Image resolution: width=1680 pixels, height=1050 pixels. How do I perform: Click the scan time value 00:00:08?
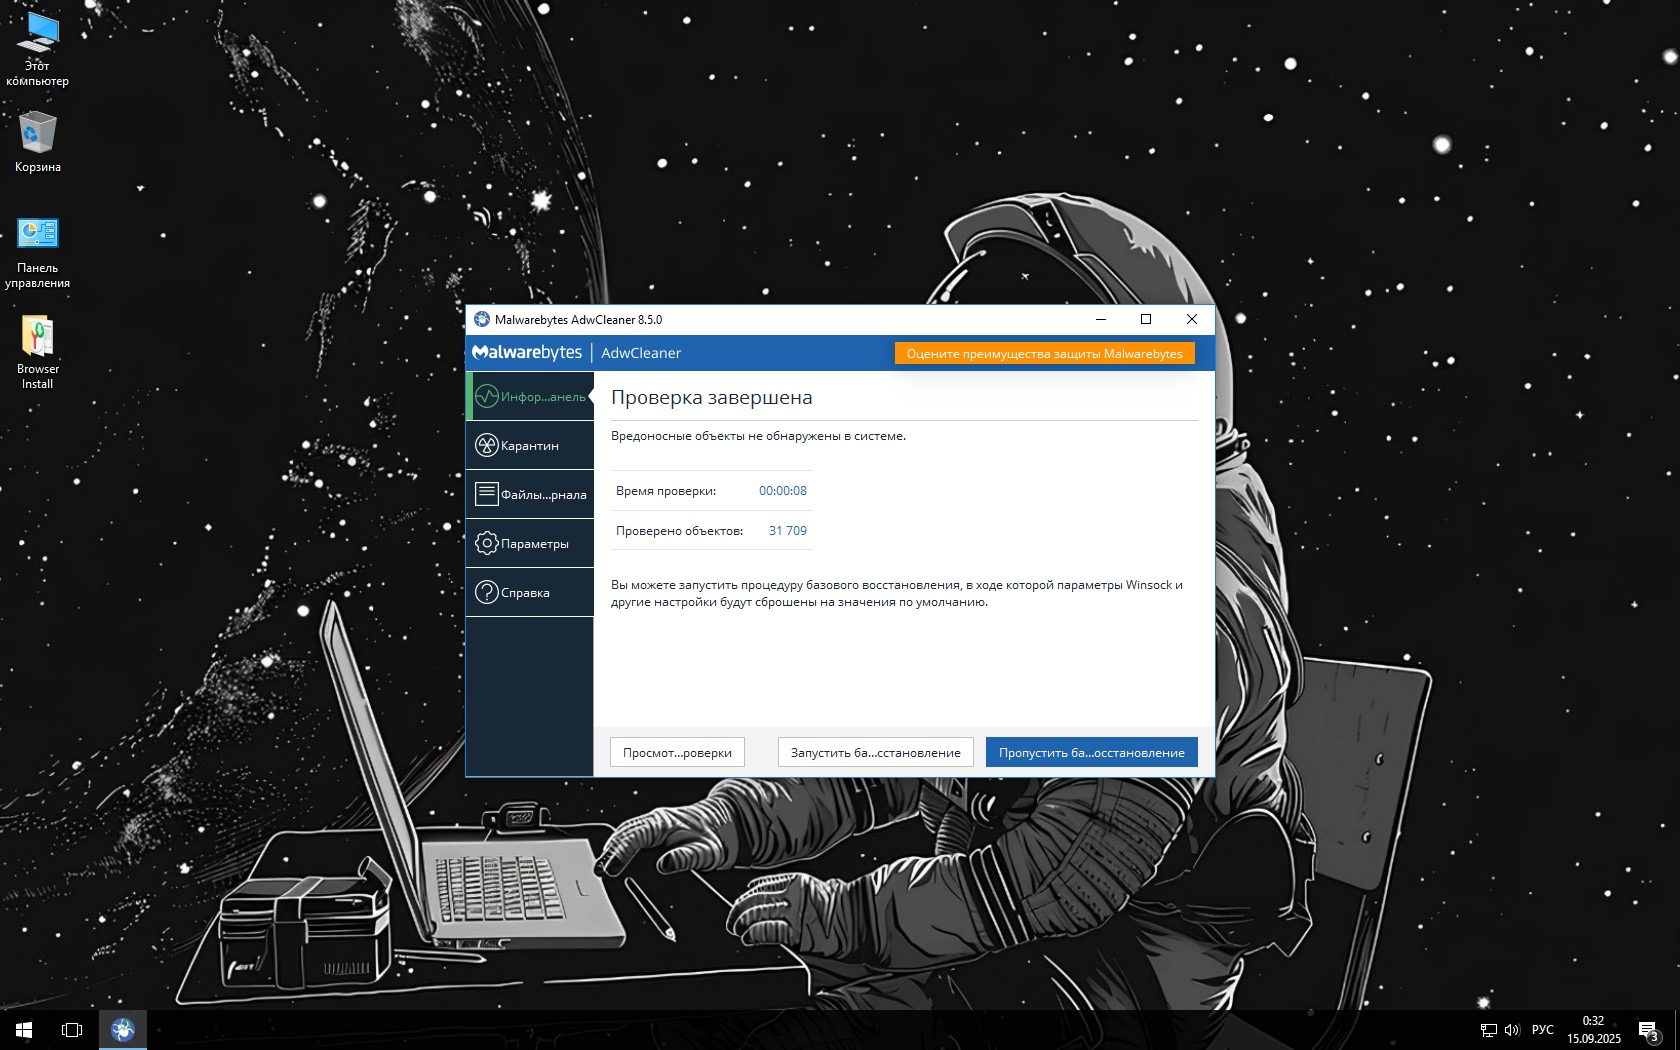click(783, 491)
